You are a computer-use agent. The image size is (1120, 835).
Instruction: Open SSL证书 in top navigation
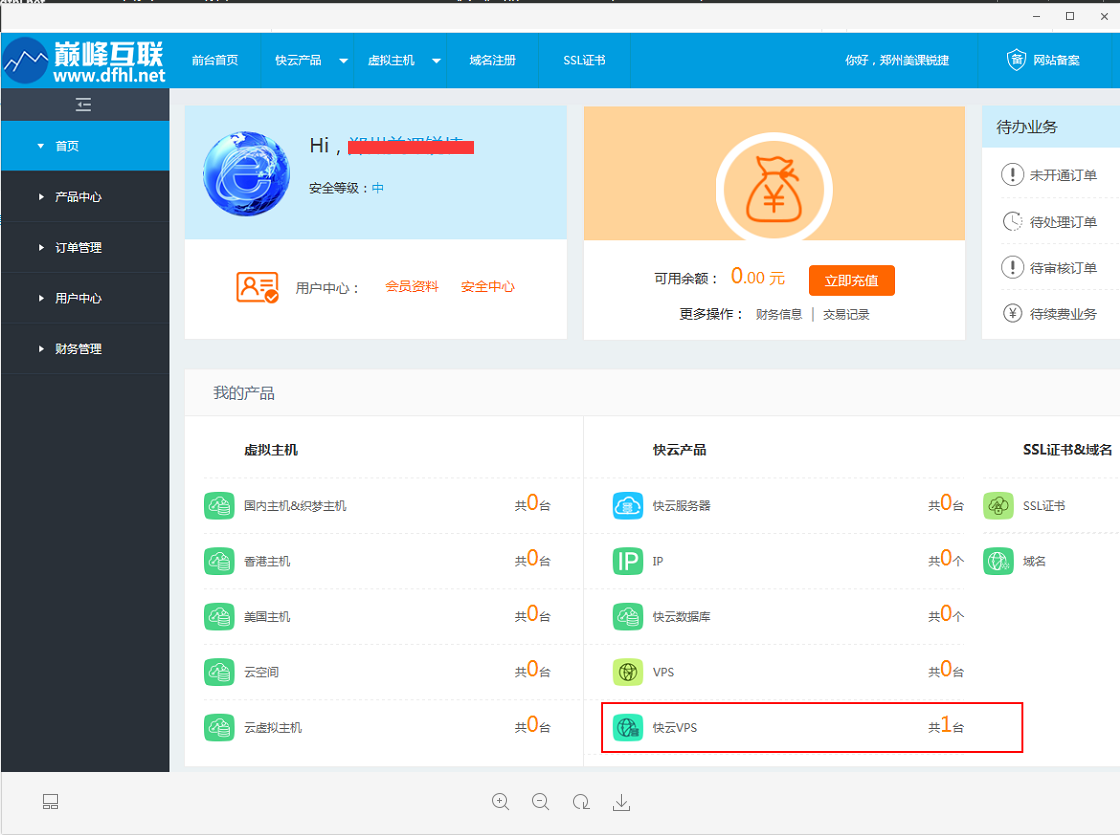tap(584, 61)
